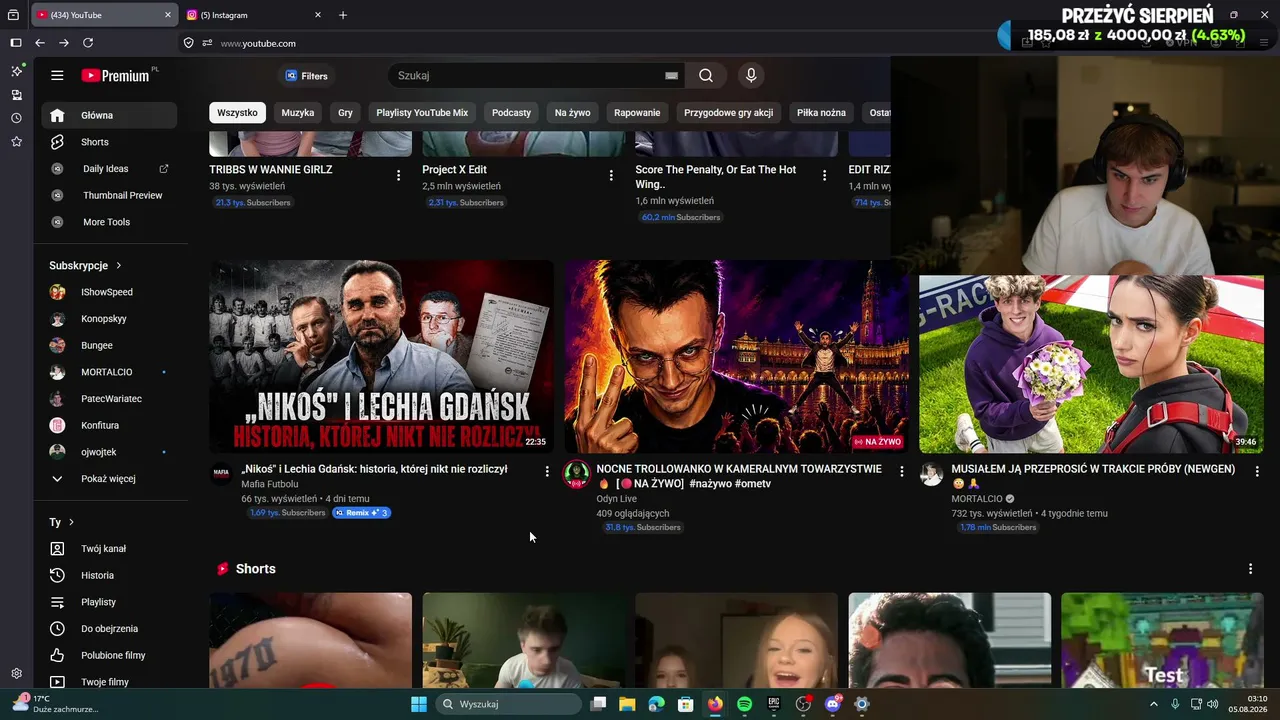Open More Tools in the sidebar

point(109,222)
